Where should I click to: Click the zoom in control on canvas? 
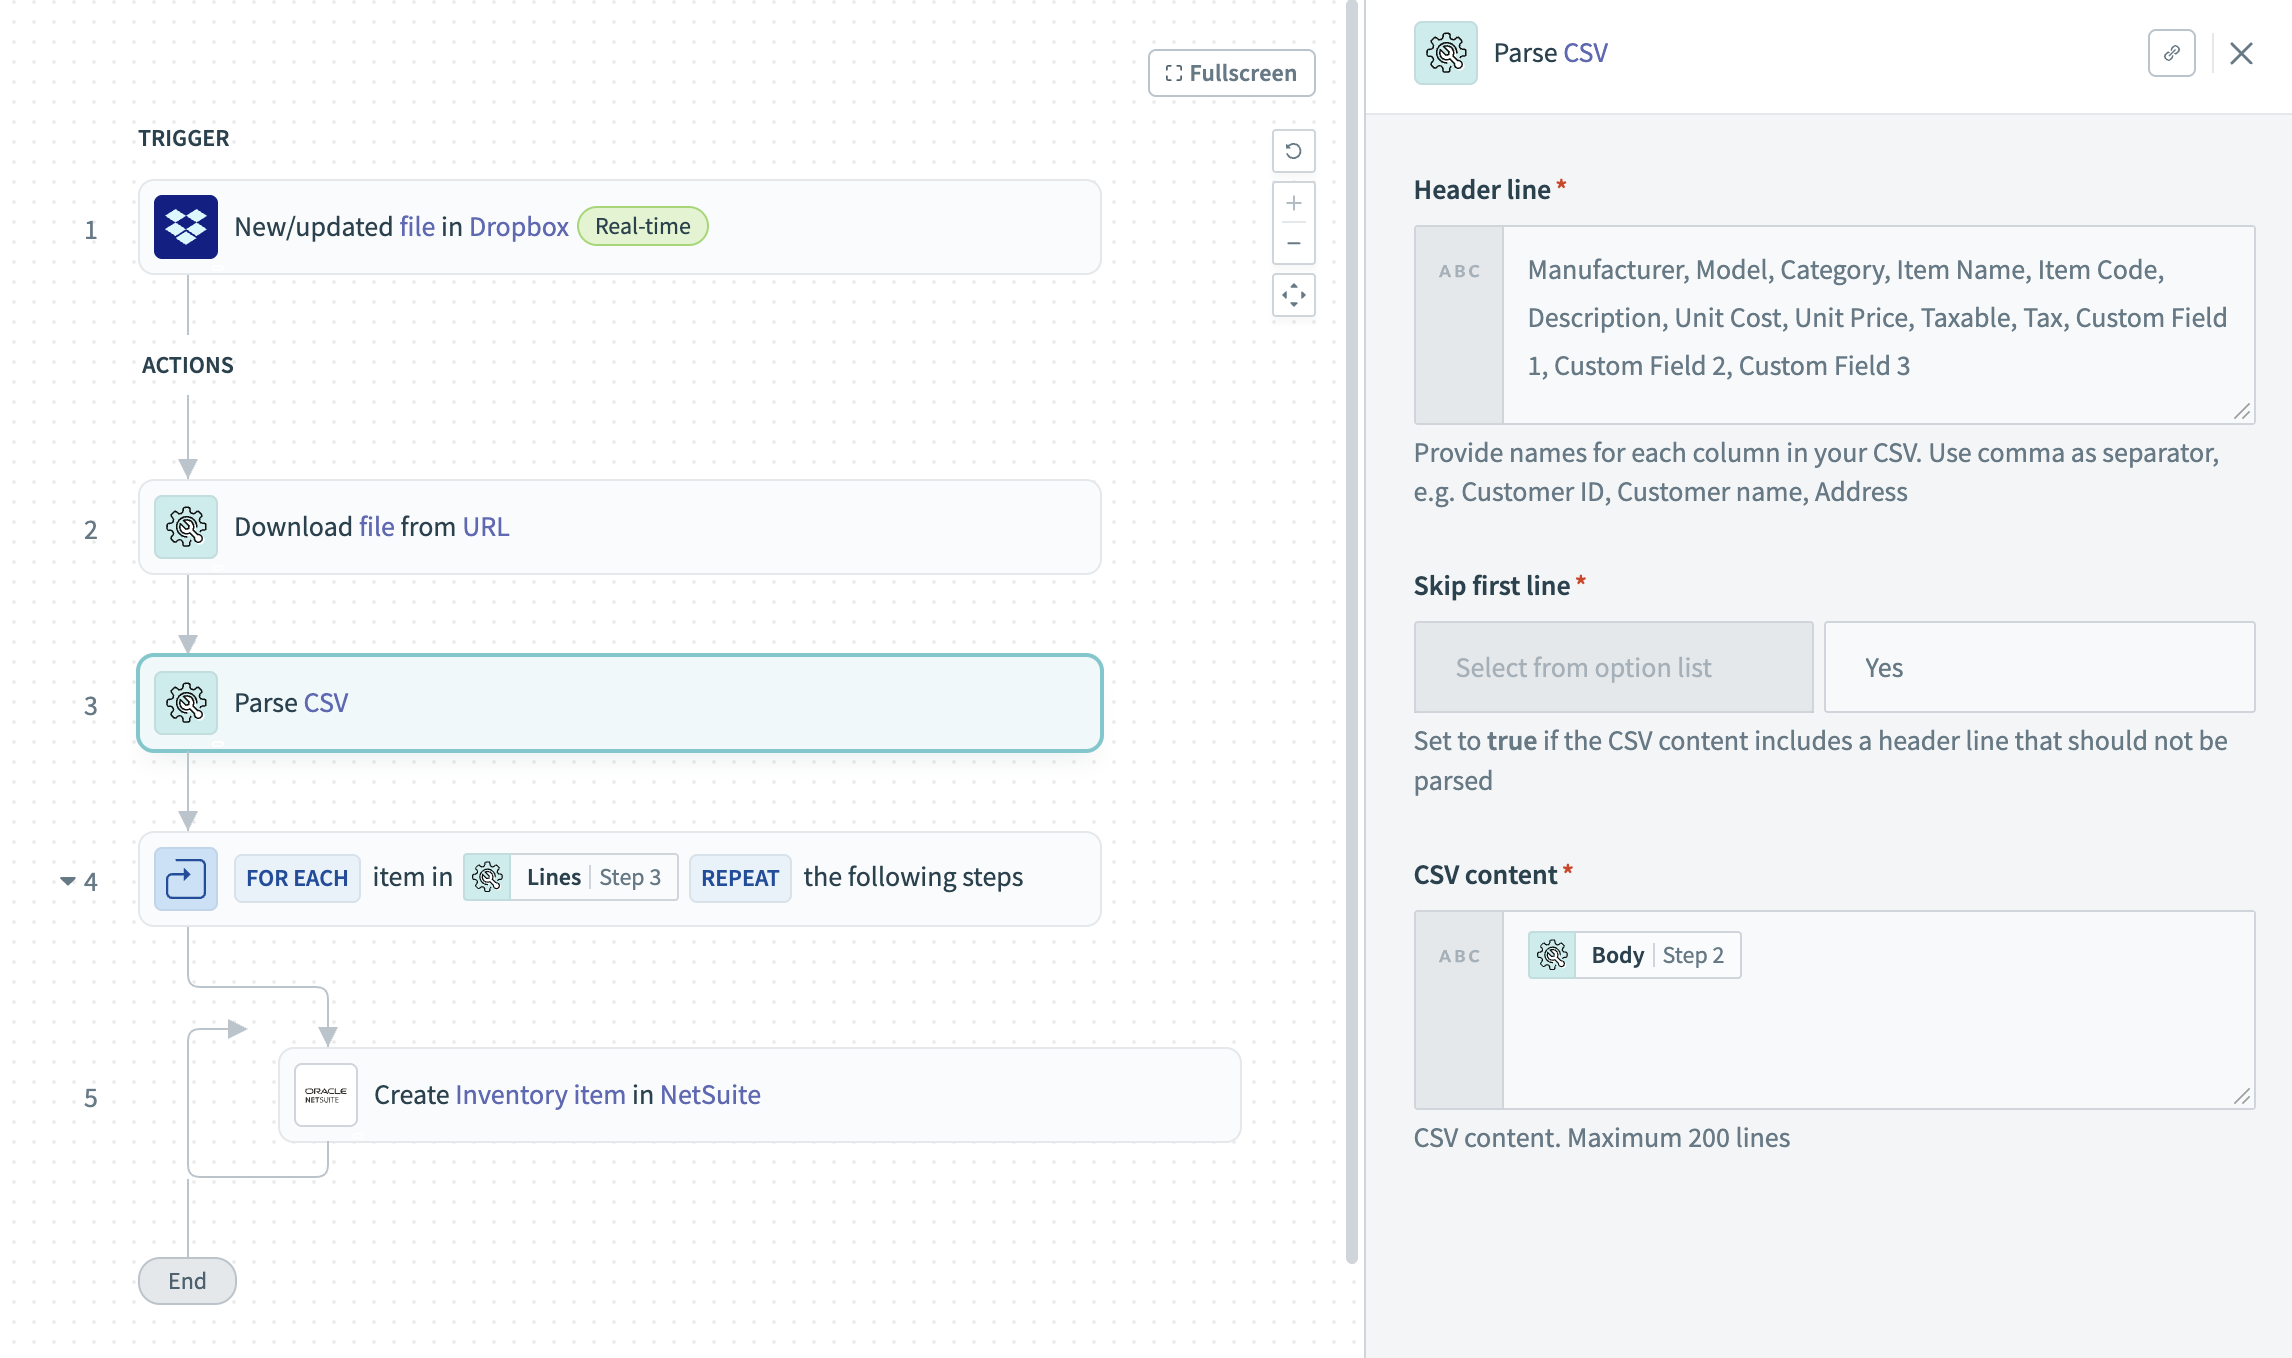1293,203
